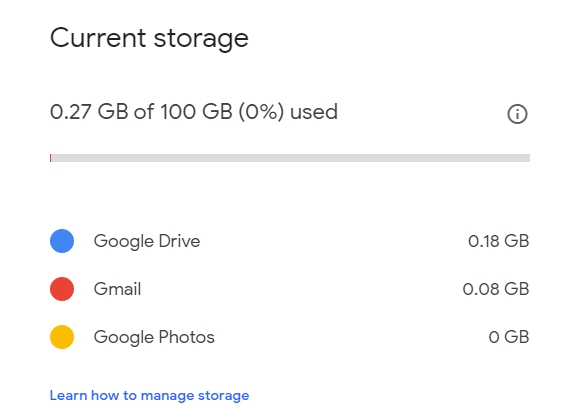Select the Google Drive label
Viewport: 587px width, 408px height.
(x=147, y=241)
